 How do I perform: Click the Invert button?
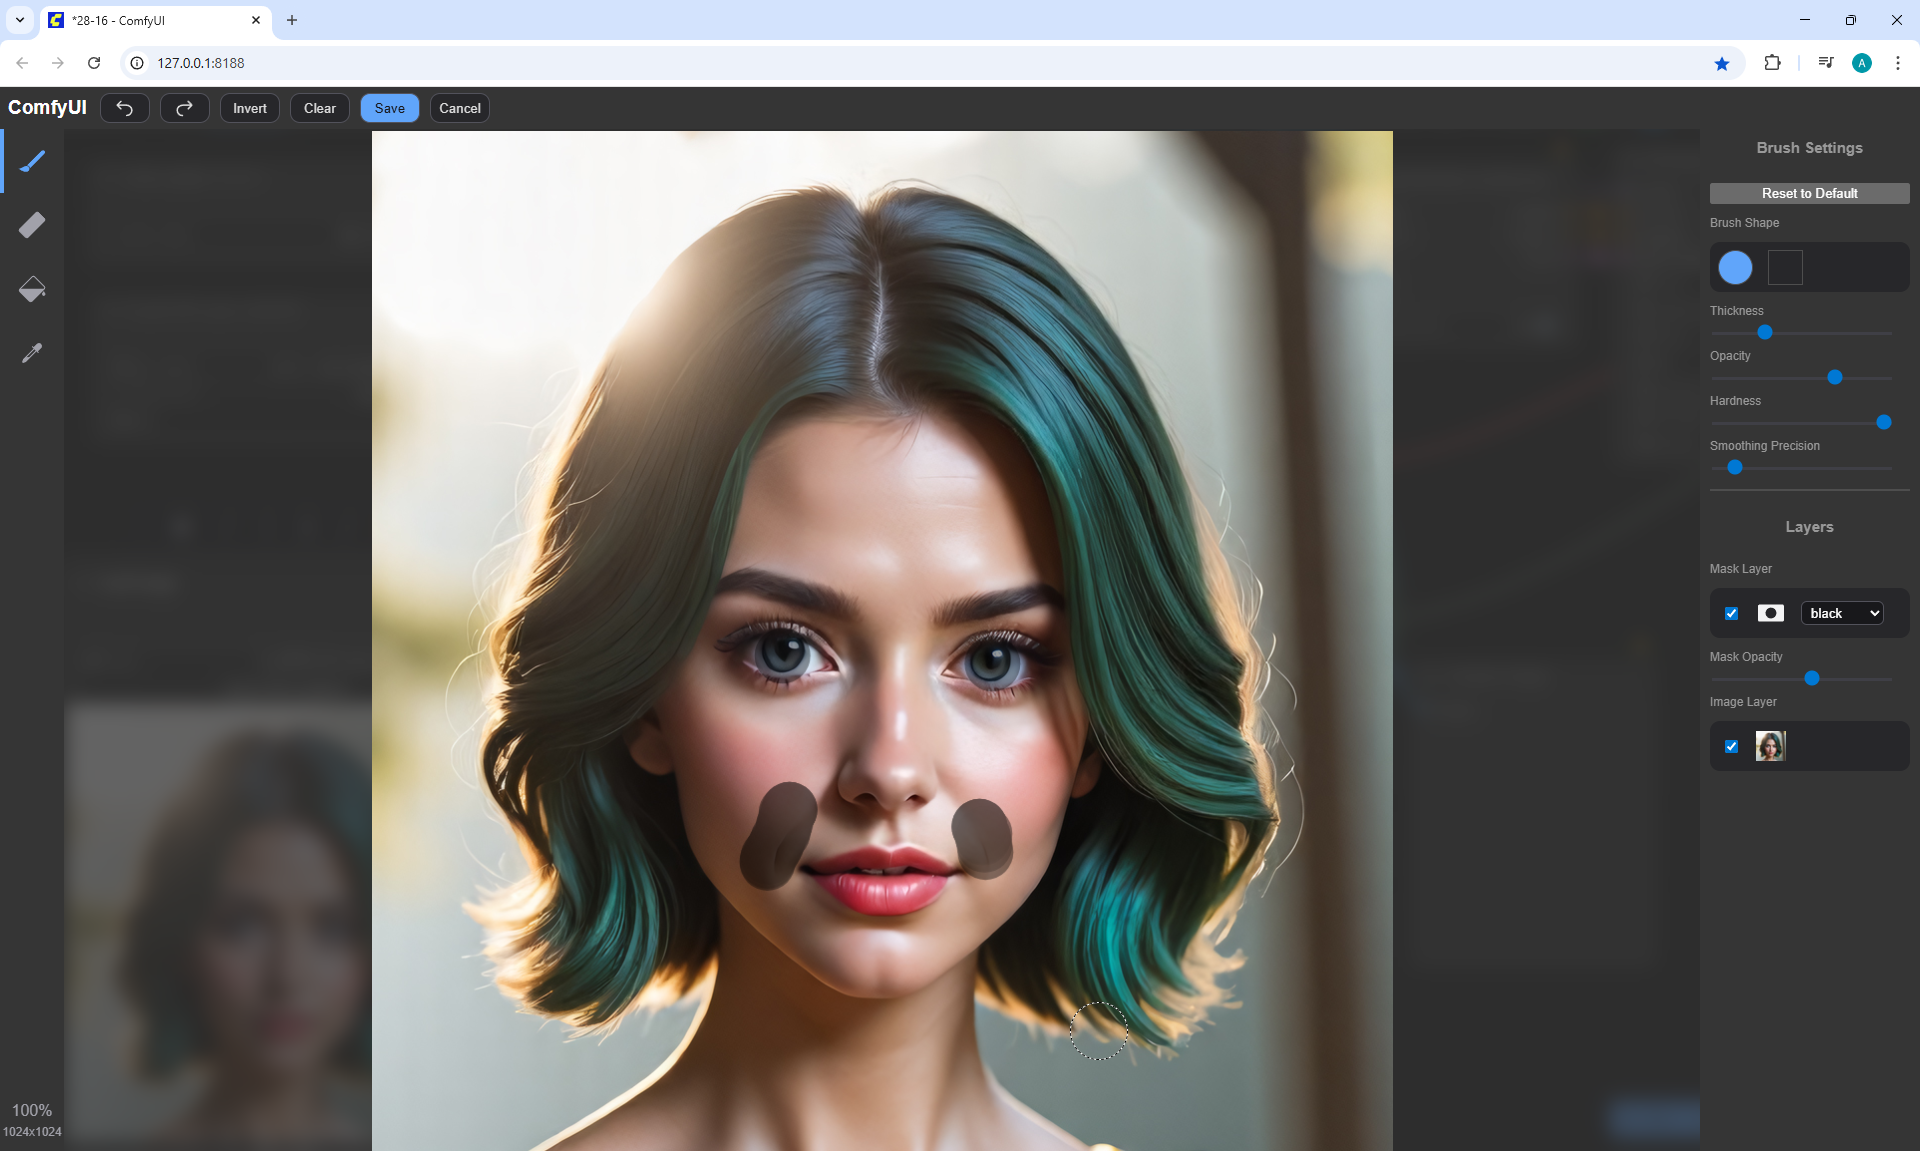[x=249, y=108]
